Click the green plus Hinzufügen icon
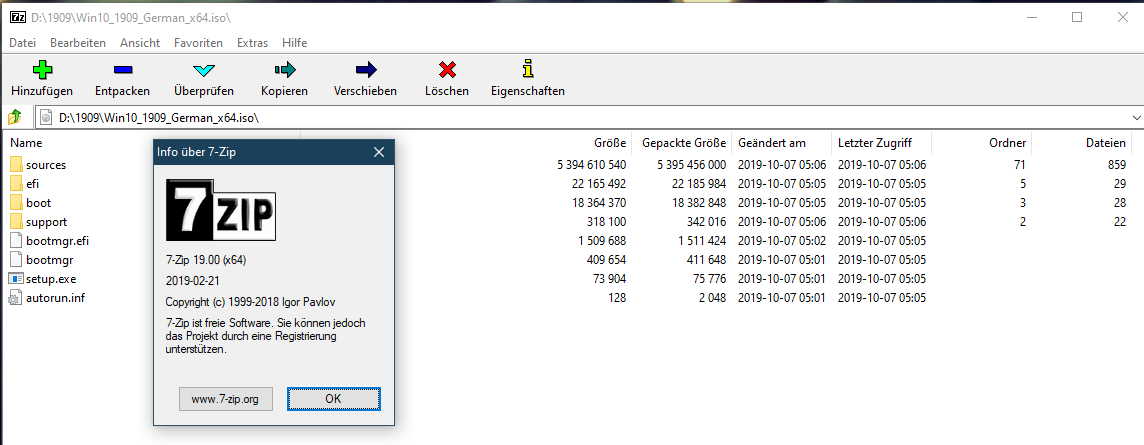Viewport: 1144px width, 445px height. 42,70
